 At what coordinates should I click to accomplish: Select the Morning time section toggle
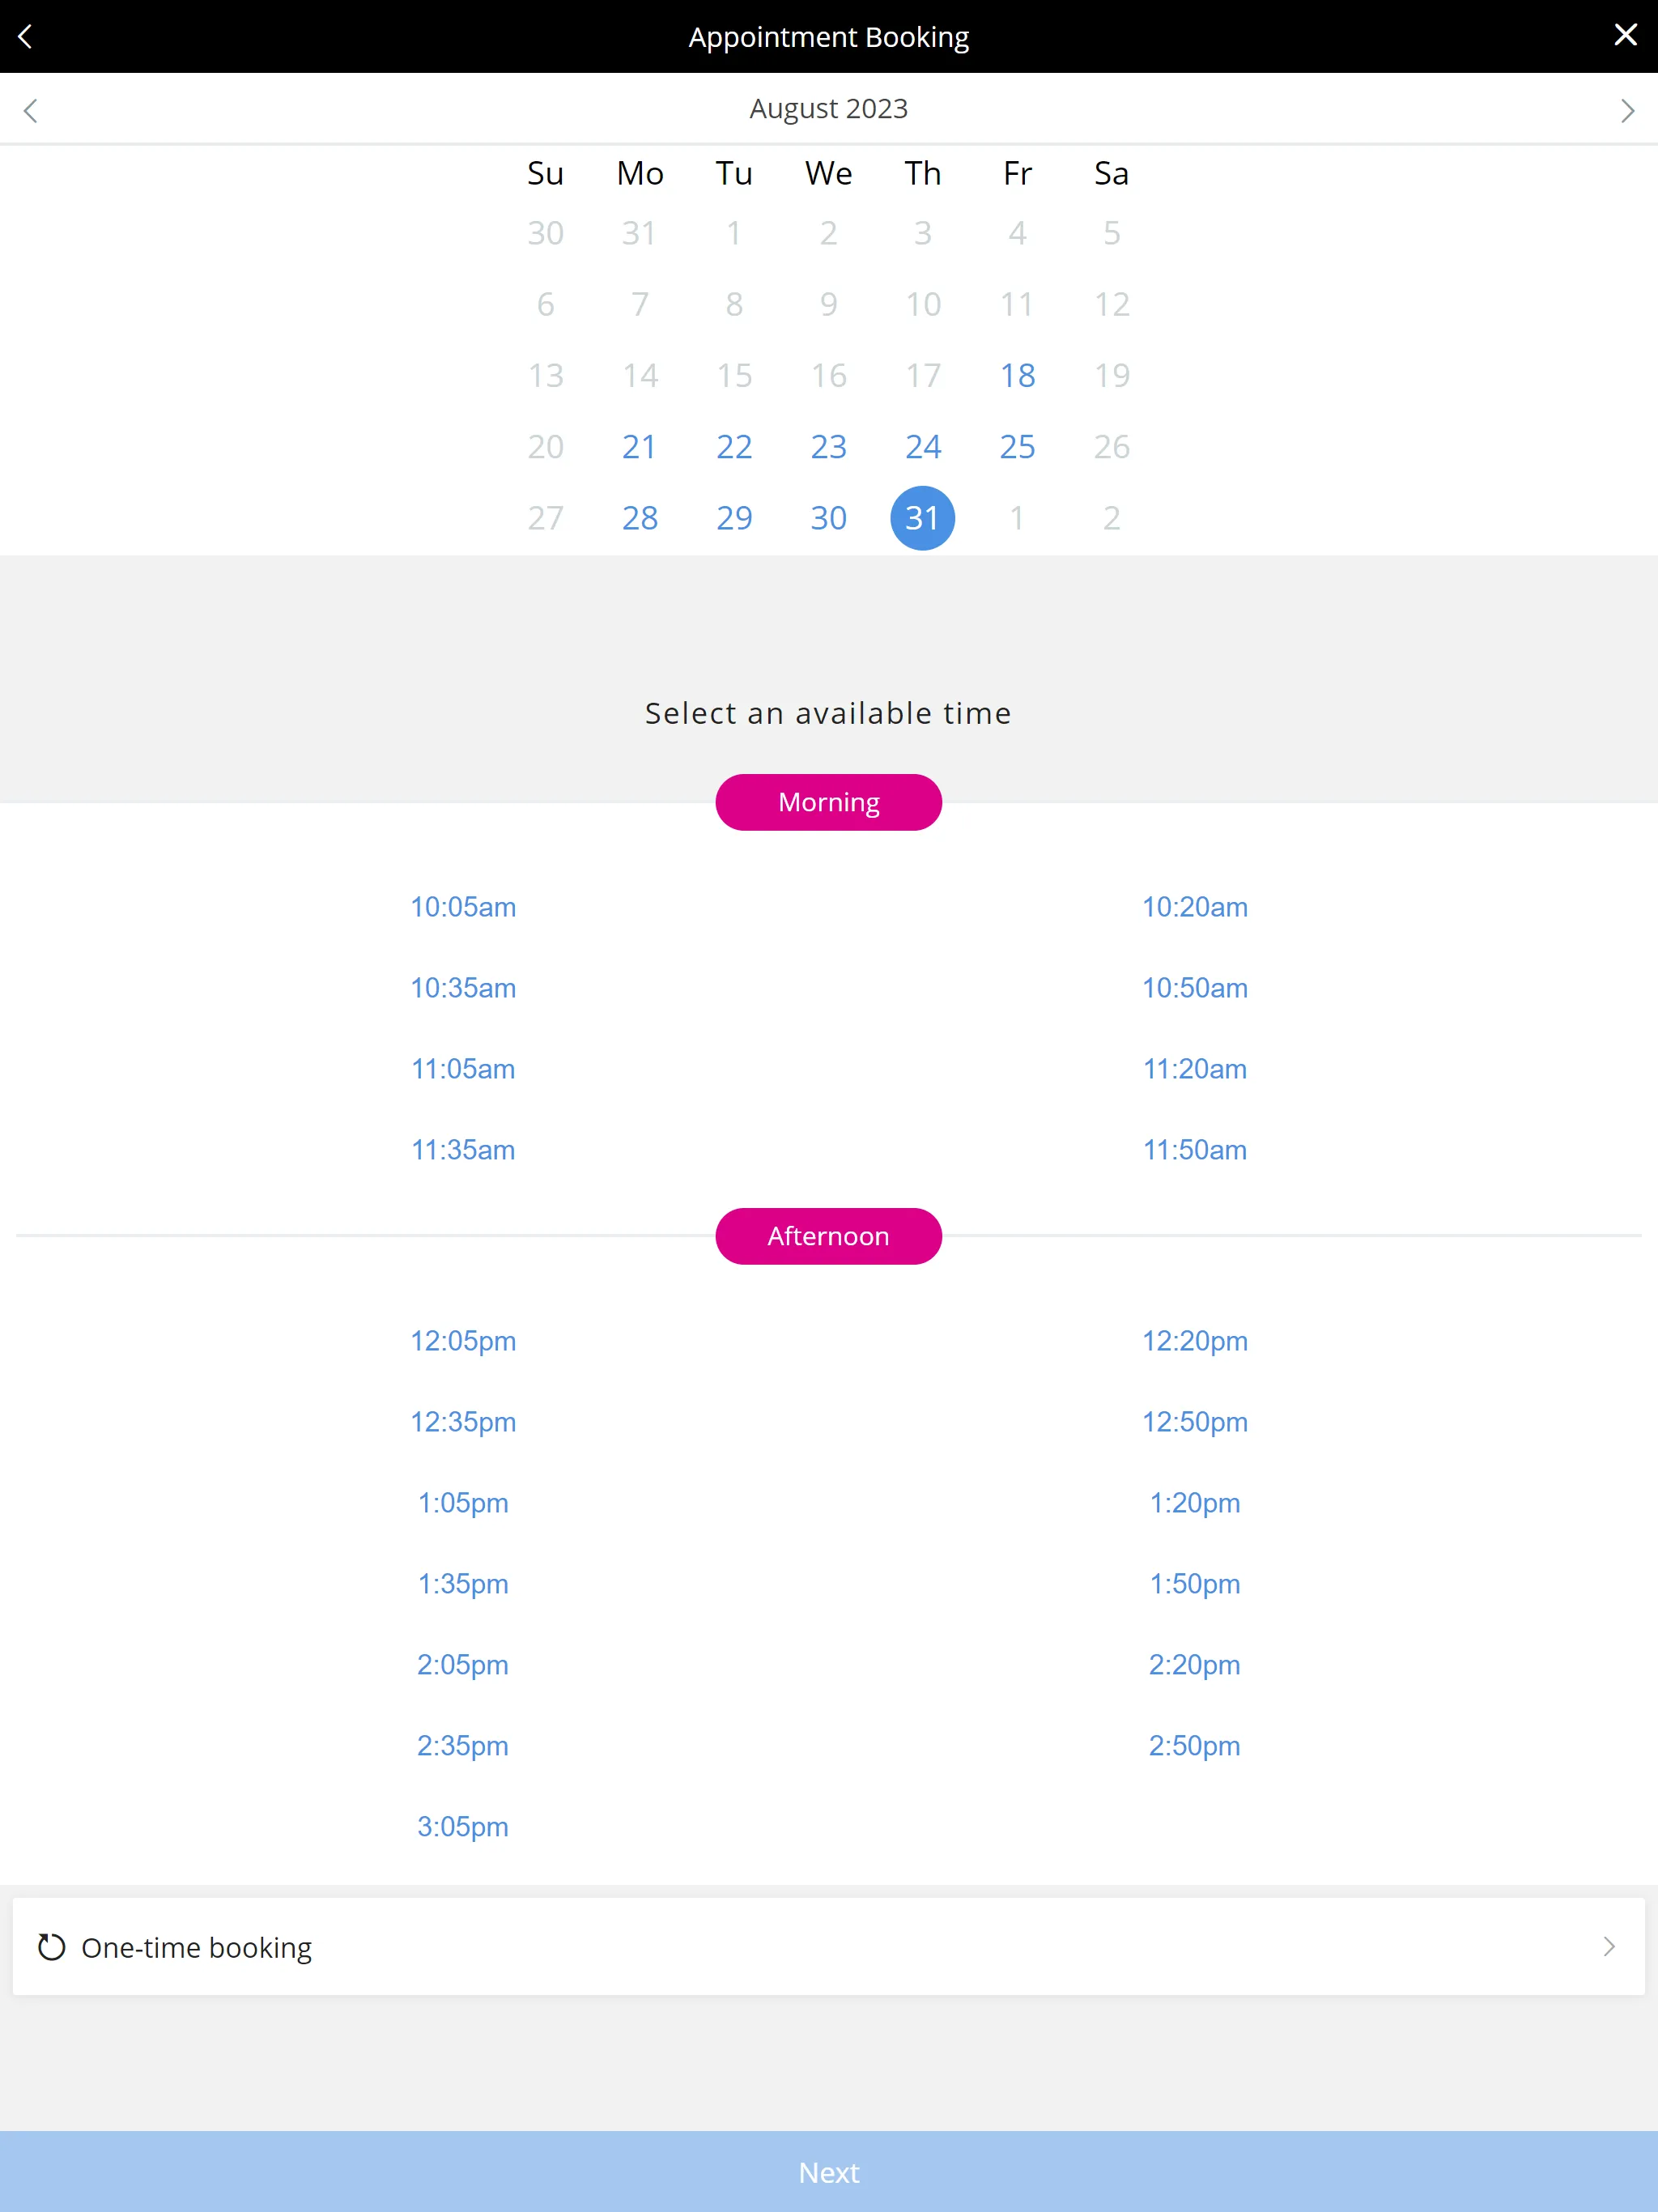[x=829, y=803]
